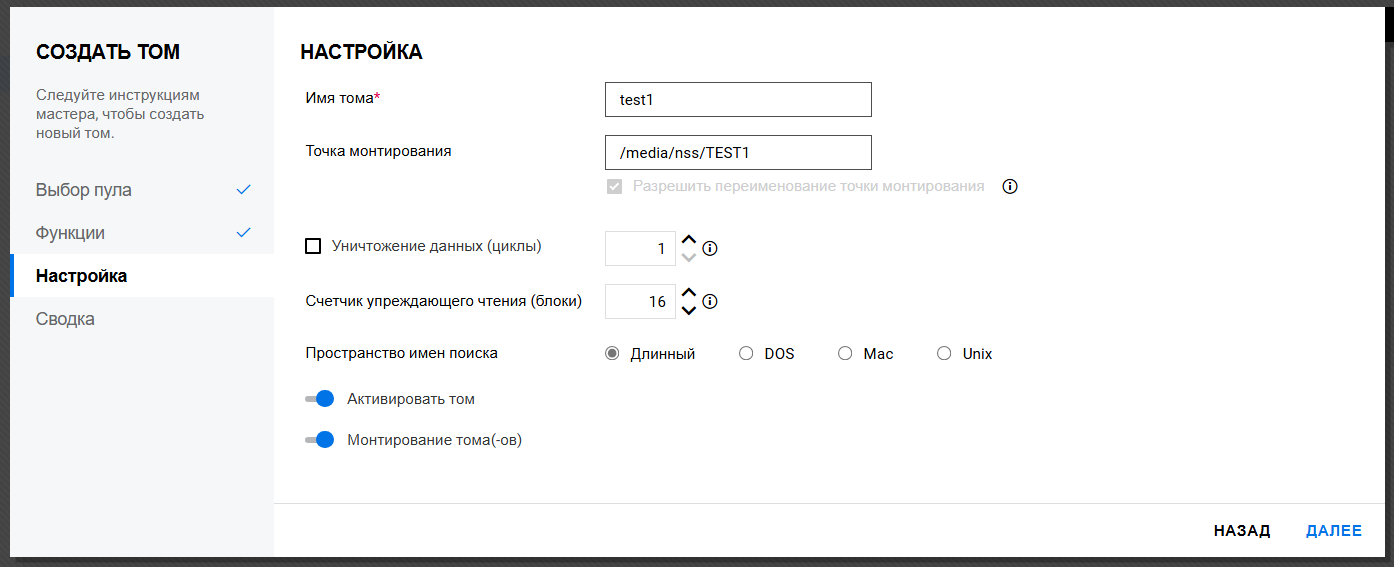Toggle the Активировать том switch
Image resolution: width=1394 pixels, height=567 pixels.
click(320, 399)
